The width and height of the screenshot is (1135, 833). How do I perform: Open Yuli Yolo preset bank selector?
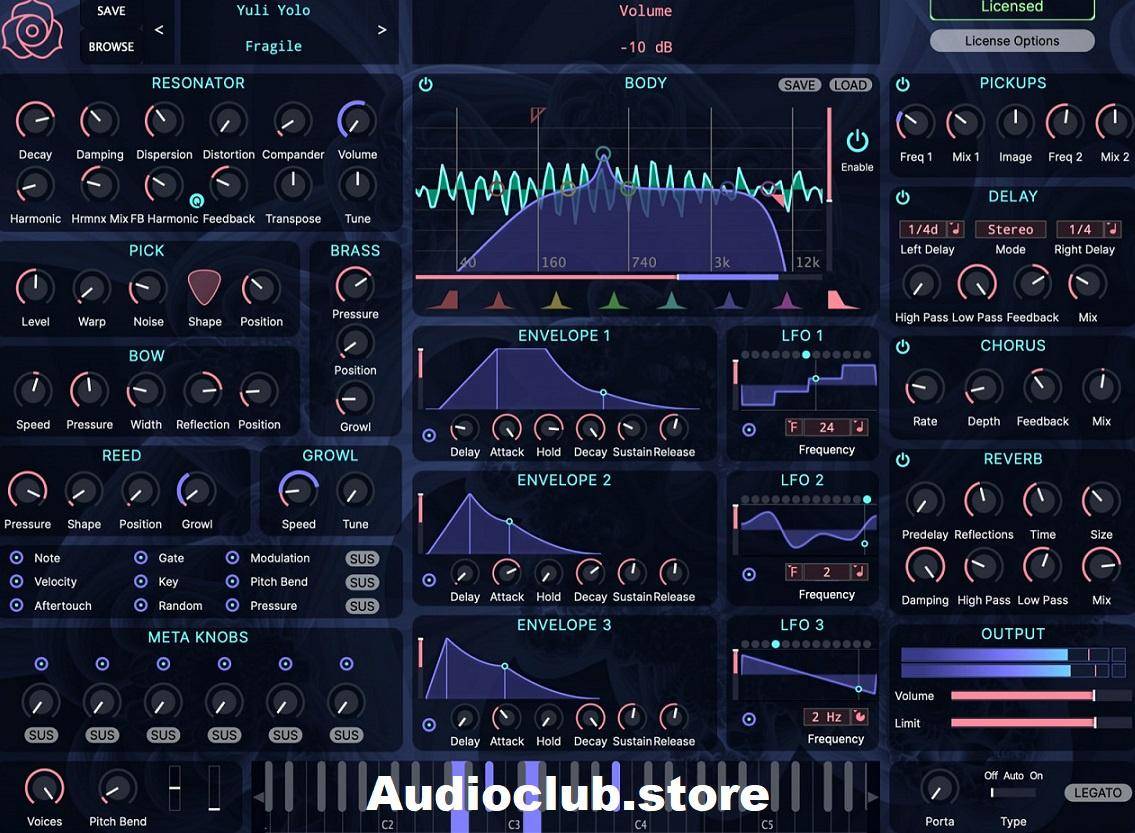tap(273, 10)
